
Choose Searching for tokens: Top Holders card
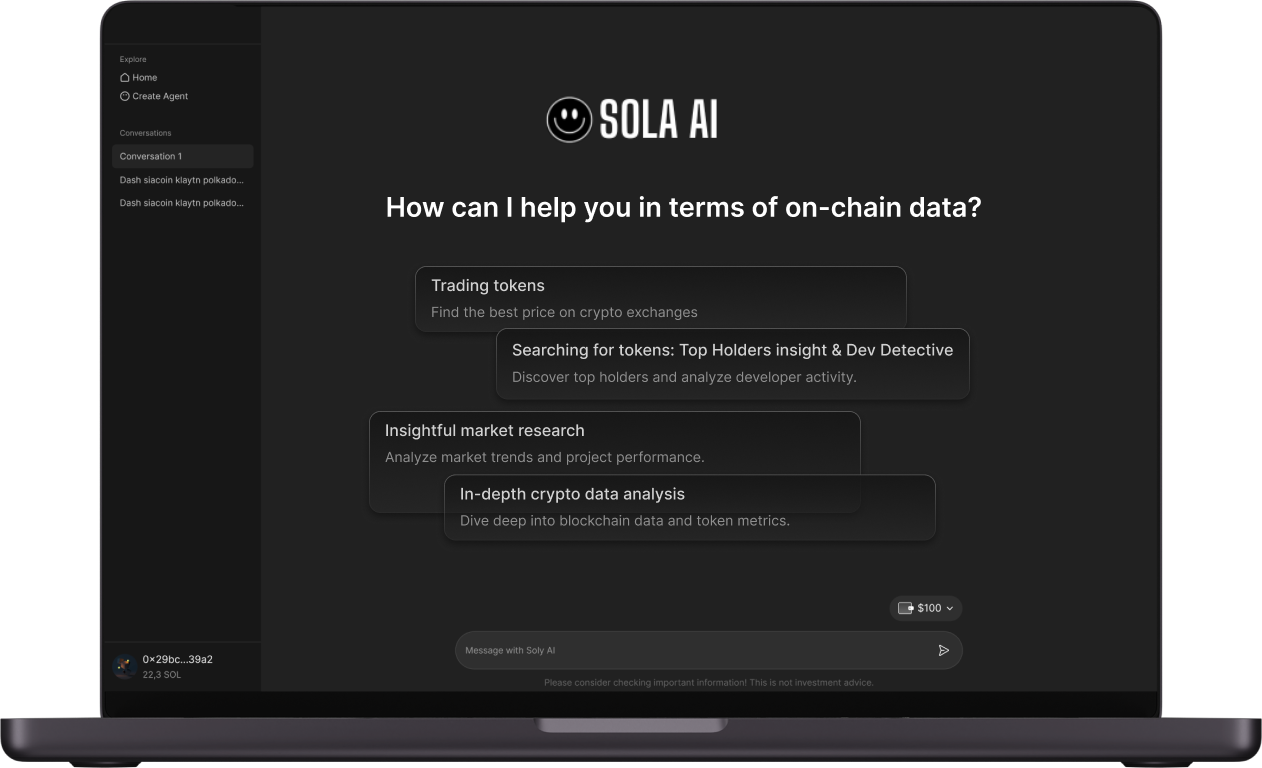tap(733, 364)
